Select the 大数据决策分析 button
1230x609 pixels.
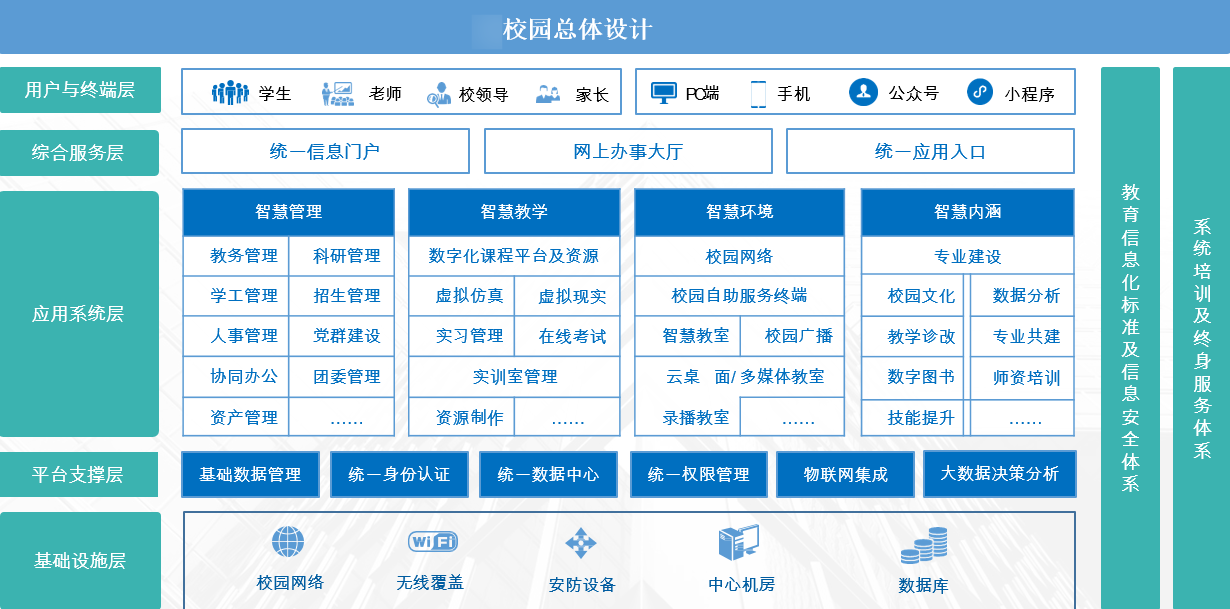tap(999, 473)
